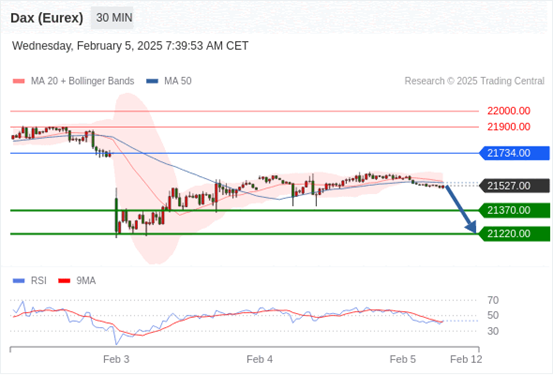Viewport: 553px width, 375px height.
Task: Click the blue downward forecast arrow
Action: 461,209
